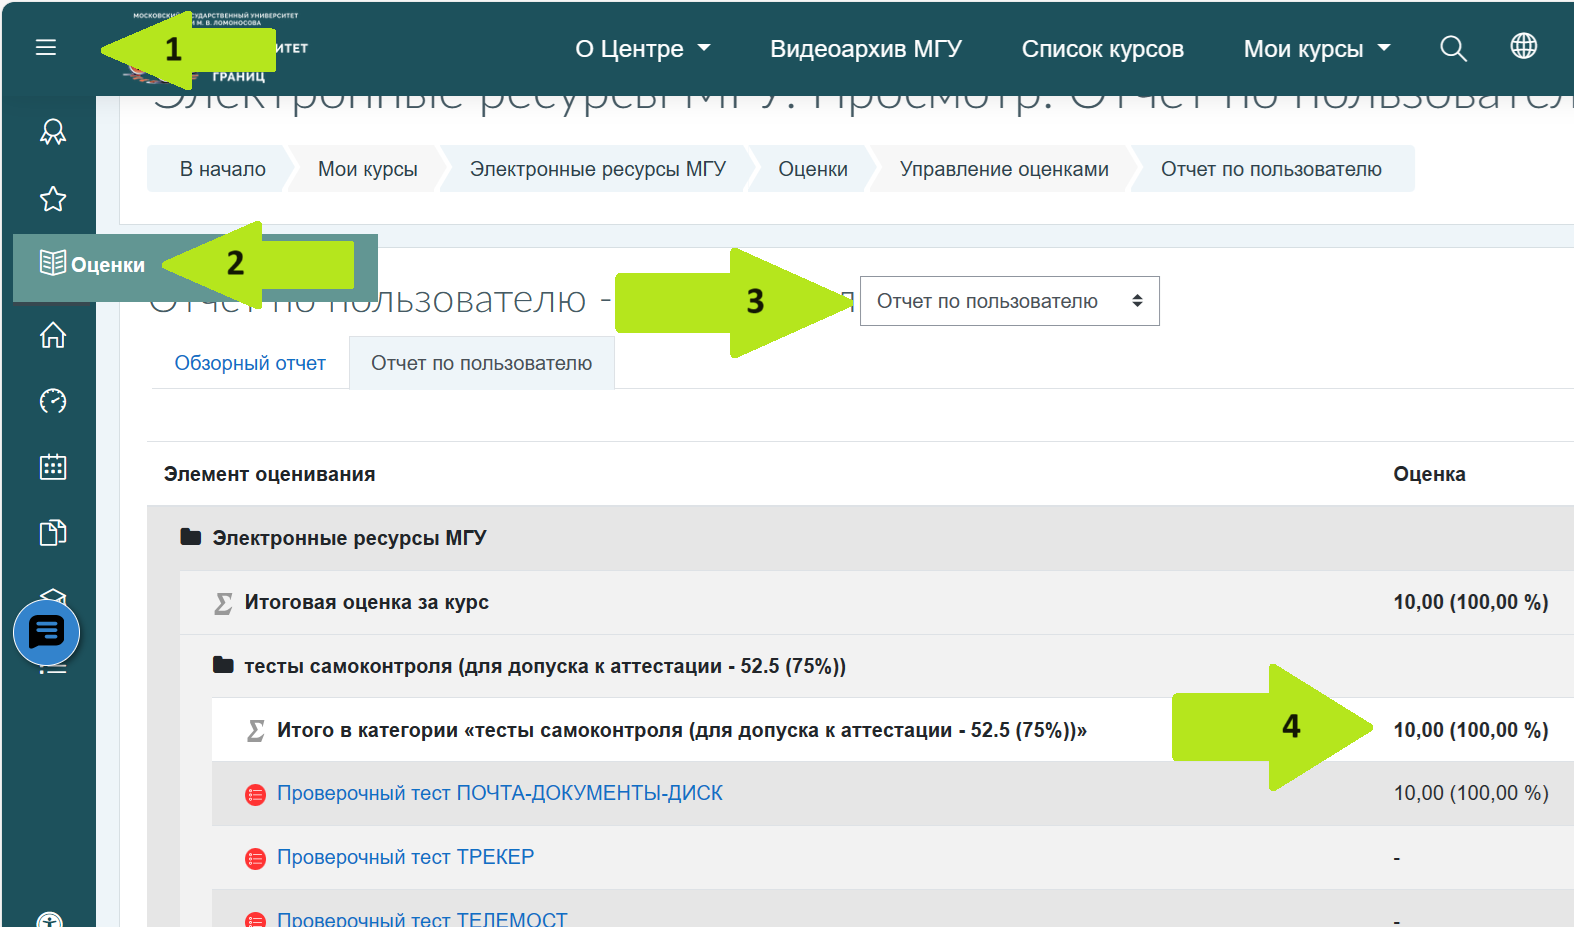Open the blue chat messages bubble

[47, 632]
